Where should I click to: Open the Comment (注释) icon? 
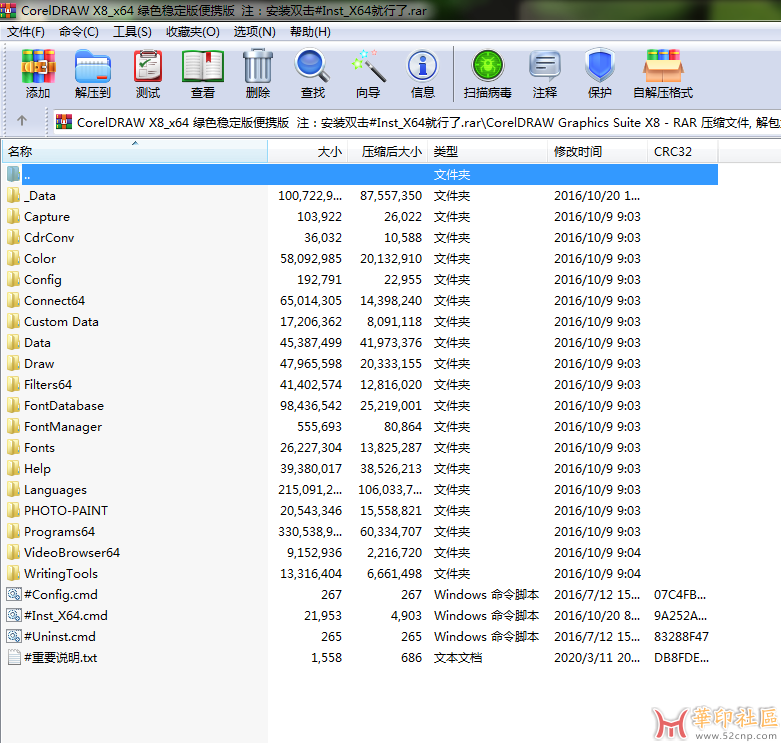pyautogui.click(x=545, y=66)
